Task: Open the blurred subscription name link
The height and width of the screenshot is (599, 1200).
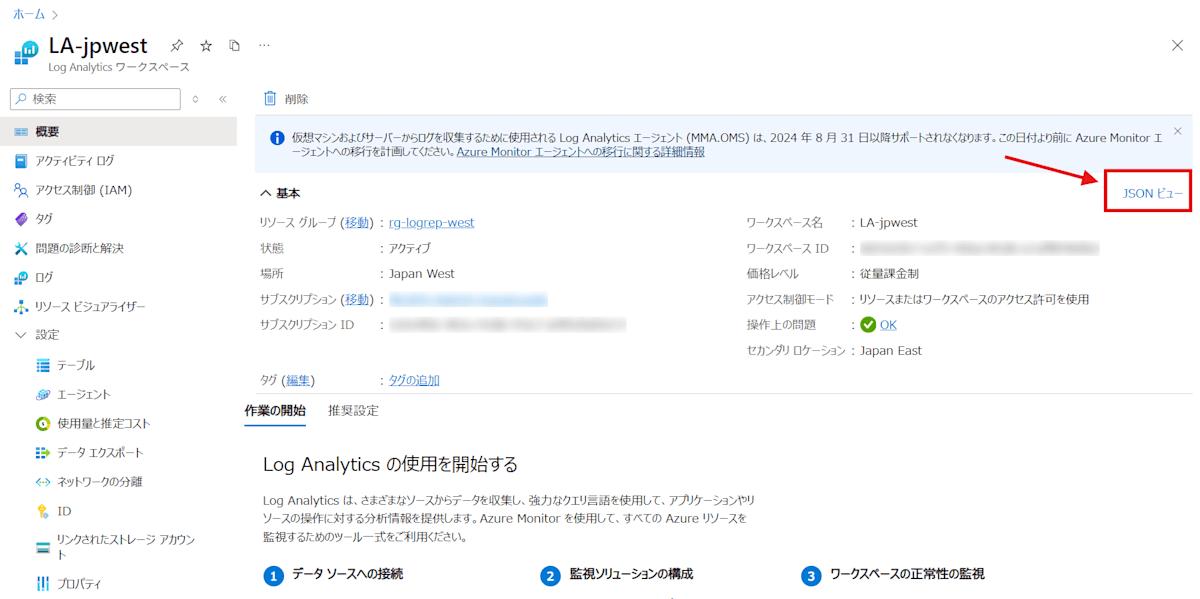Action: point(468,299)
